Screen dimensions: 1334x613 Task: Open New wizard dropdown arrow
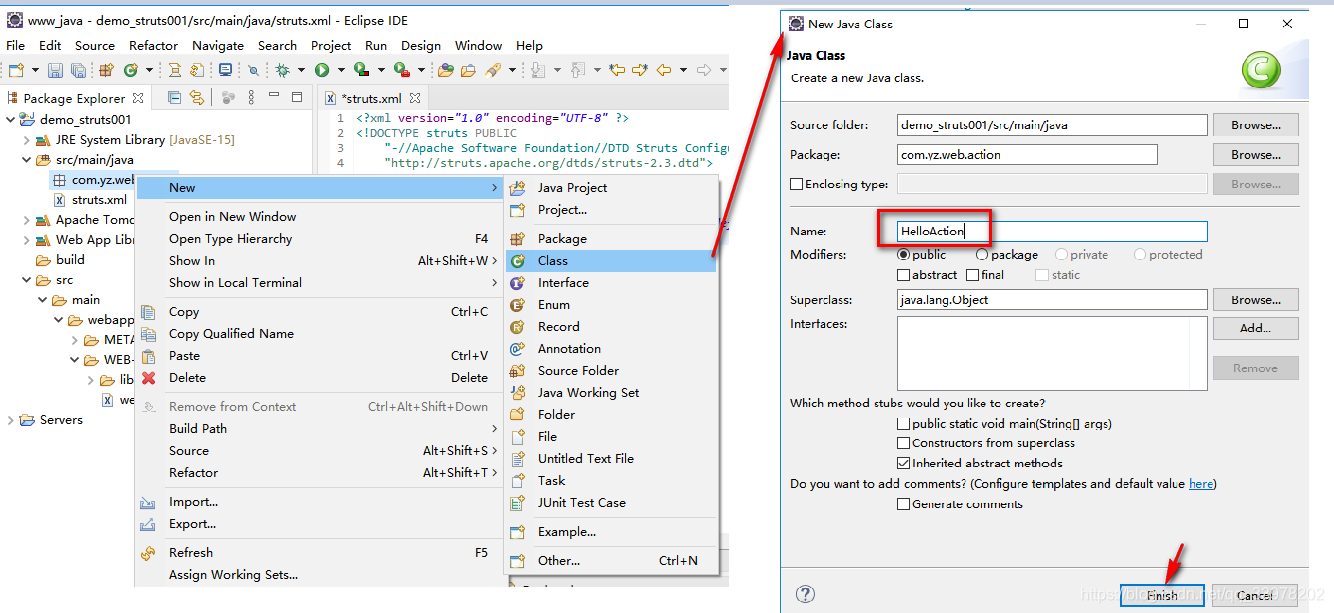[x=36, y=70]
